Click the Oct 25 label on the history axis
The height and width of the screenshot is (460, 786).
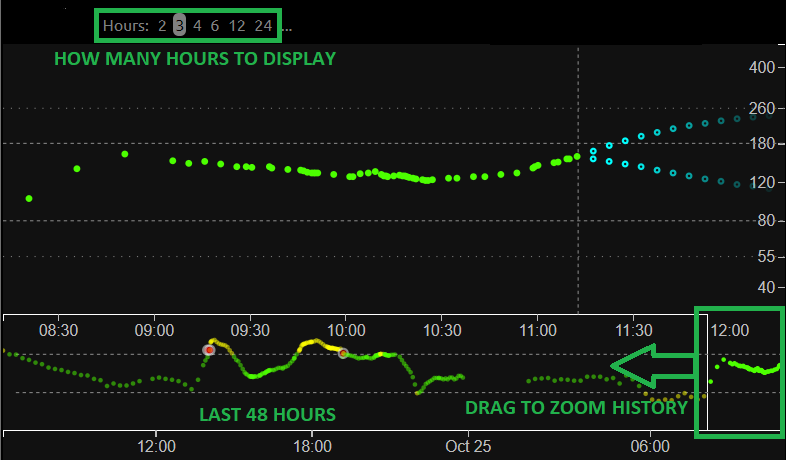tap(468, 445)
